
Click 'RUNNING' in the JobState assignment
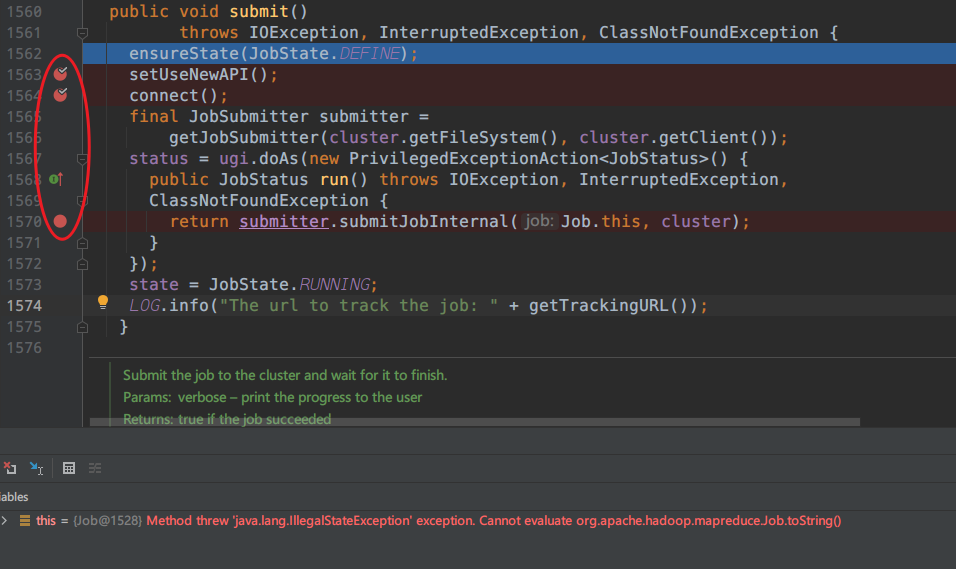tap(335, 285)
